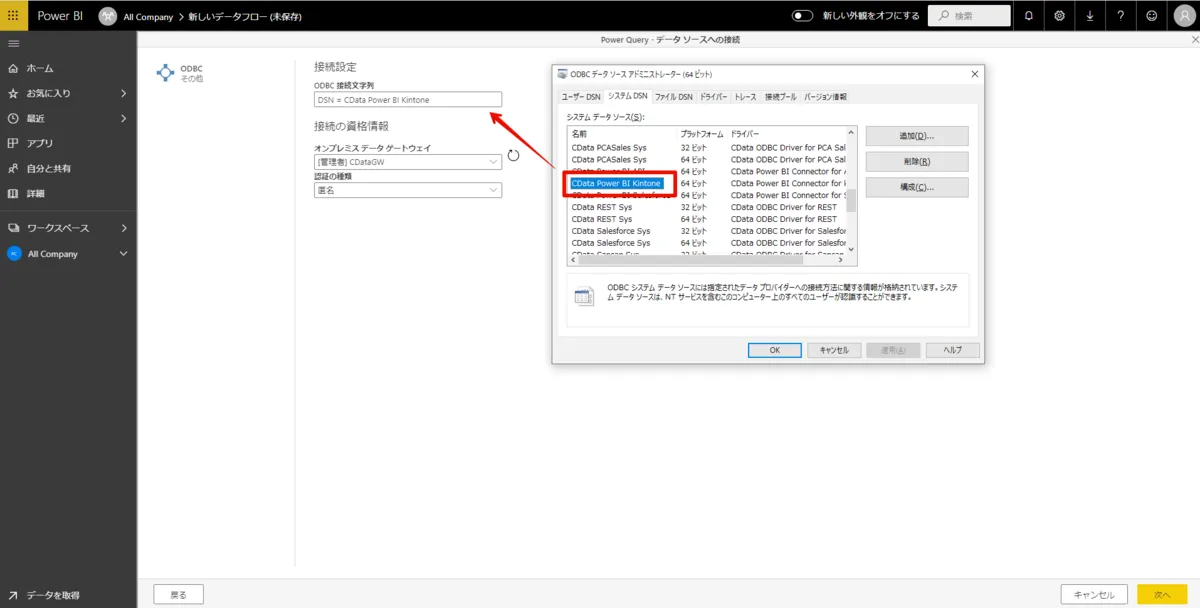1200x608 pixels.
Task: Open the オンプレミスデータゲートウェイ dropdown
Action: pos(406,161)
